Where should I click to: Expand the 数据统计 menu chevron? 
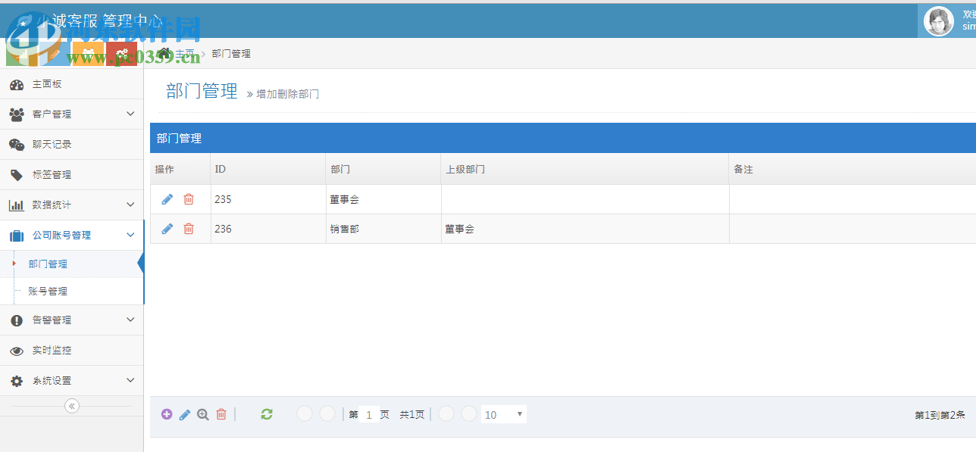(130, 204)
